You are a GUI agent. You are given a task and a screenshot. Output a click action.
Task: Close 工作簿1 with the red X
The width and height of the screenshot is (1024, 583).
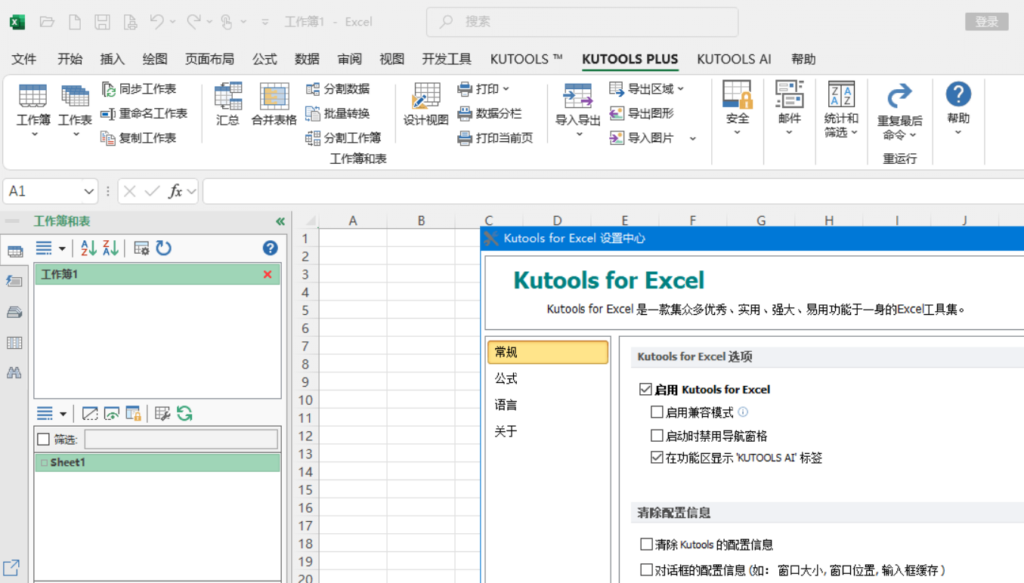267,274
